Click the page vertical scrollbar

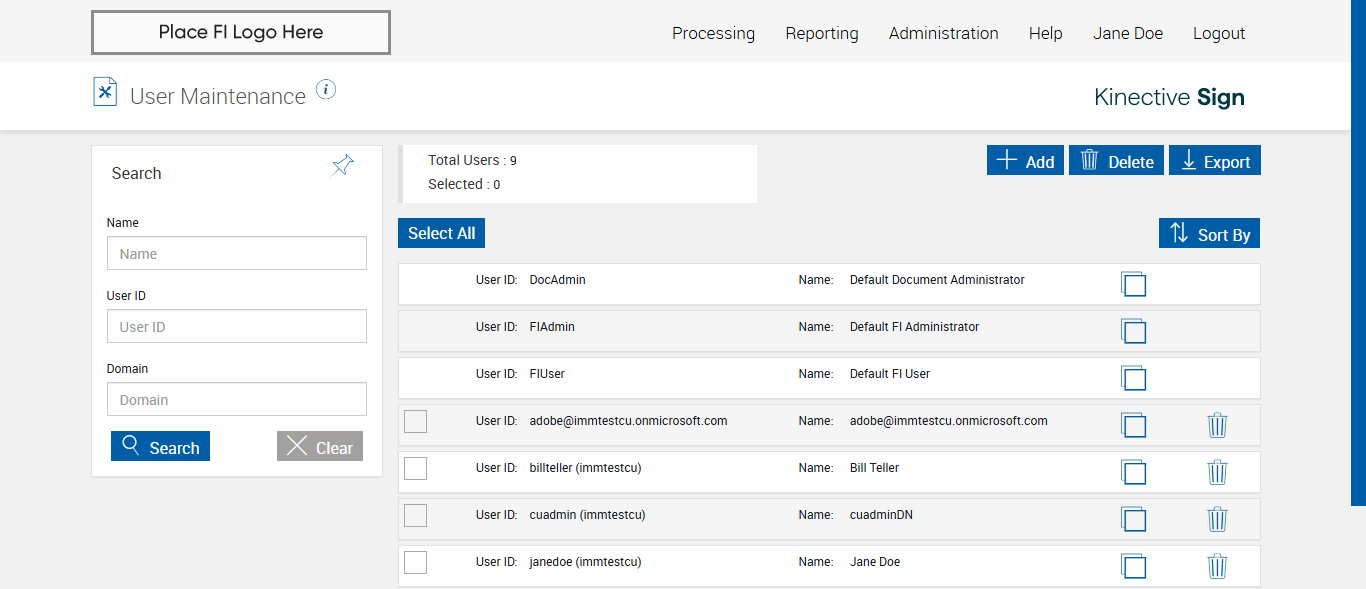pyautogui.click(x=1358, y=250)
